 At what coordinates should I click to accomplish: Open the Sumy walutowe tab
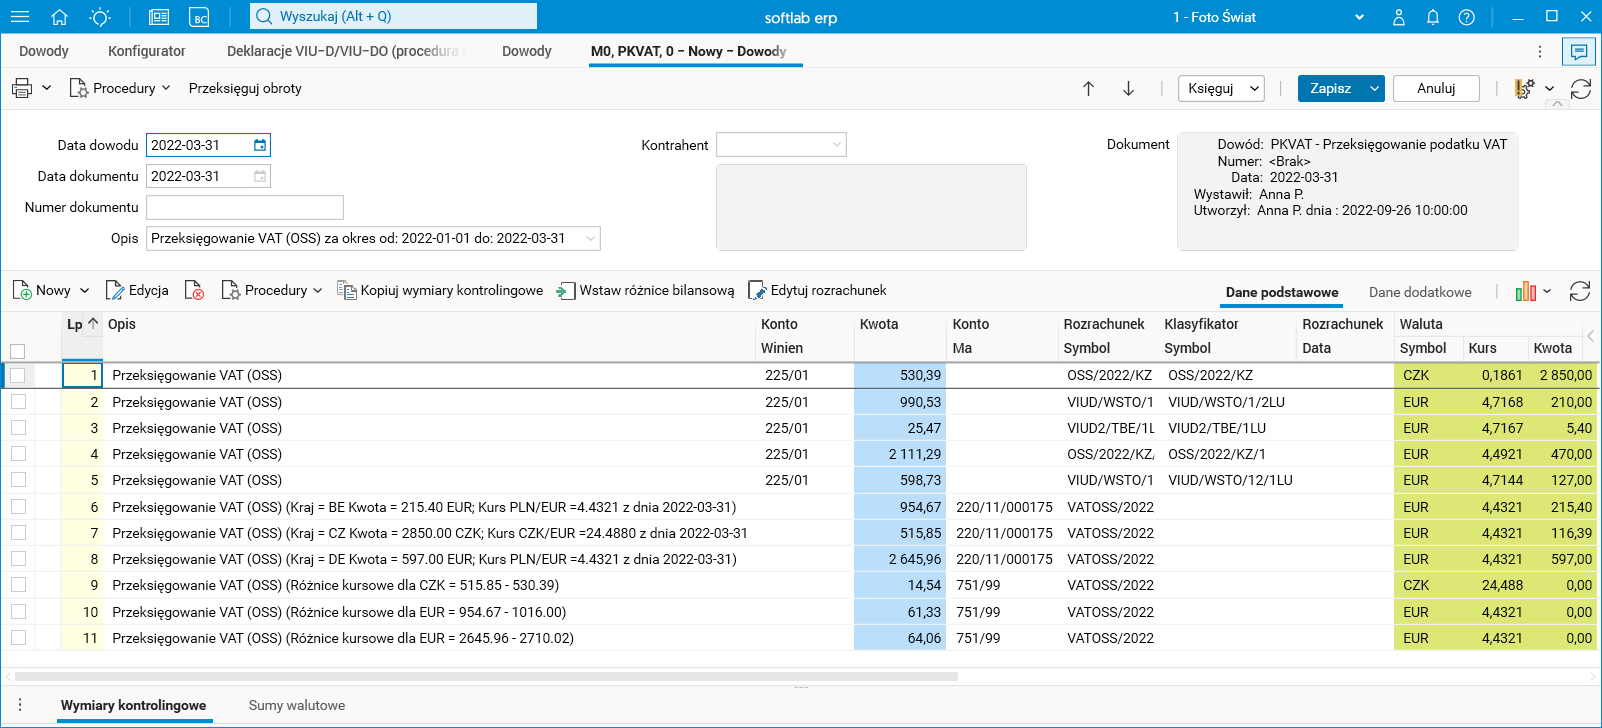296,705
